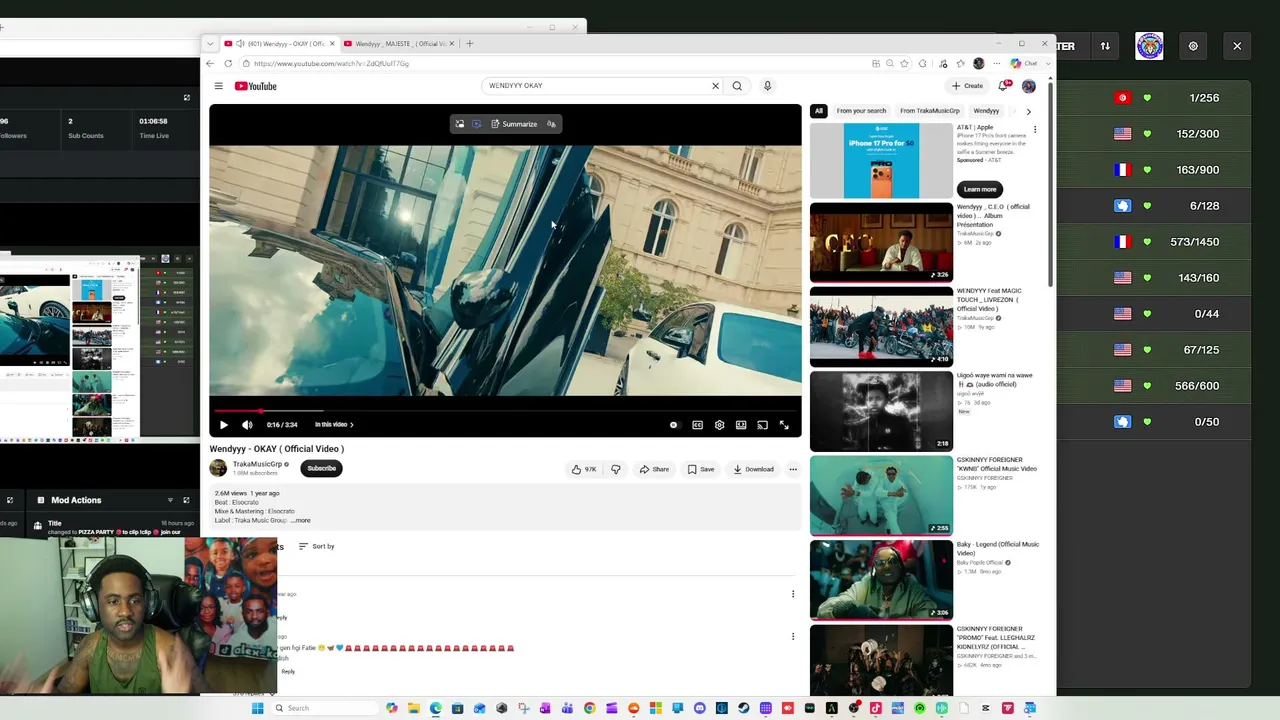The height and width of the screenshot is (720, 1280).
Task: Show more filter chips with the arrow
Action: tap(1028, 111)
